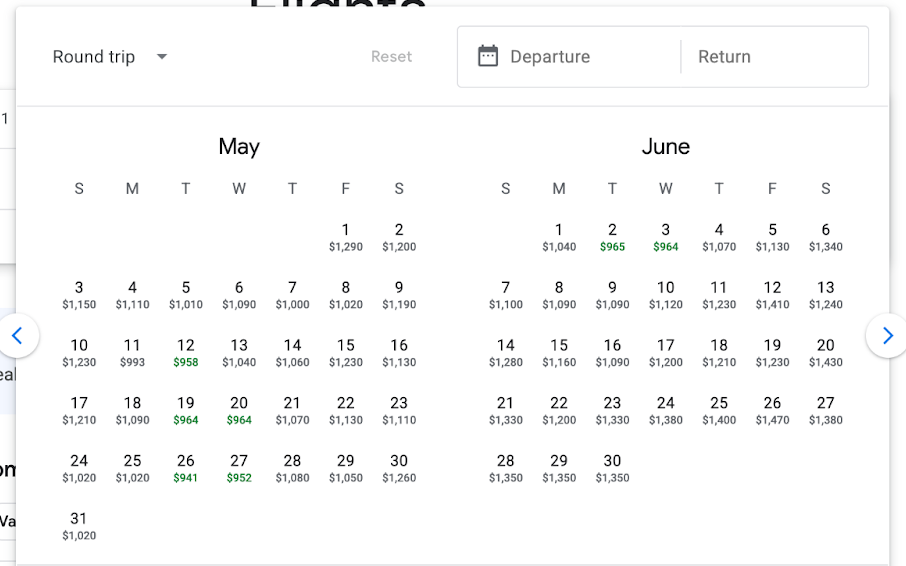The width and height of the screenshot is (906, 566).
Task: Select May 12 priced at $958
Action: pyautogui.click(x=186, y=351)
